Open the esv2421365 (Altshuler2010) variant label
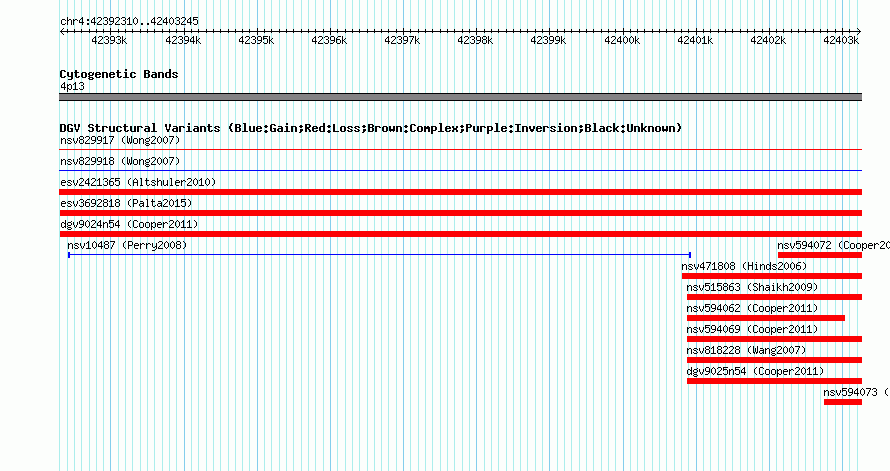This screenshot has width=890, height=471. click(138, 182)
